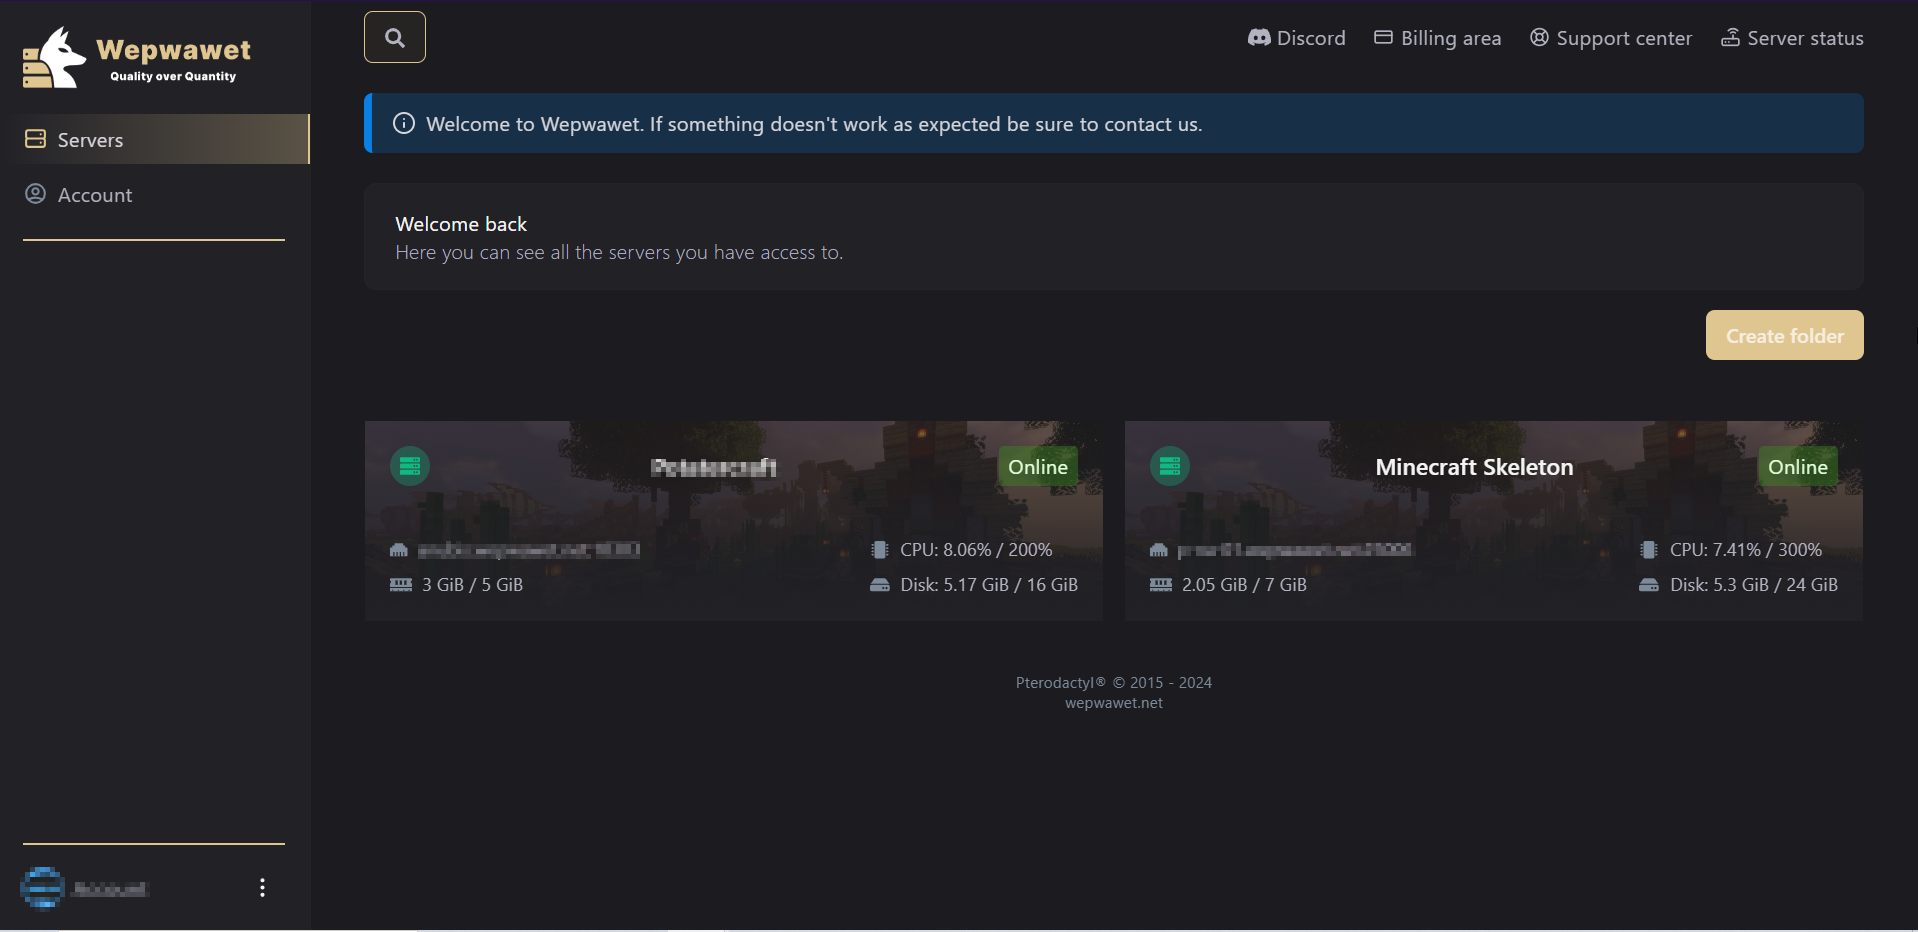
Task: Click the text '2.05 GiB / 7 GiB'
Action: 1244,585
